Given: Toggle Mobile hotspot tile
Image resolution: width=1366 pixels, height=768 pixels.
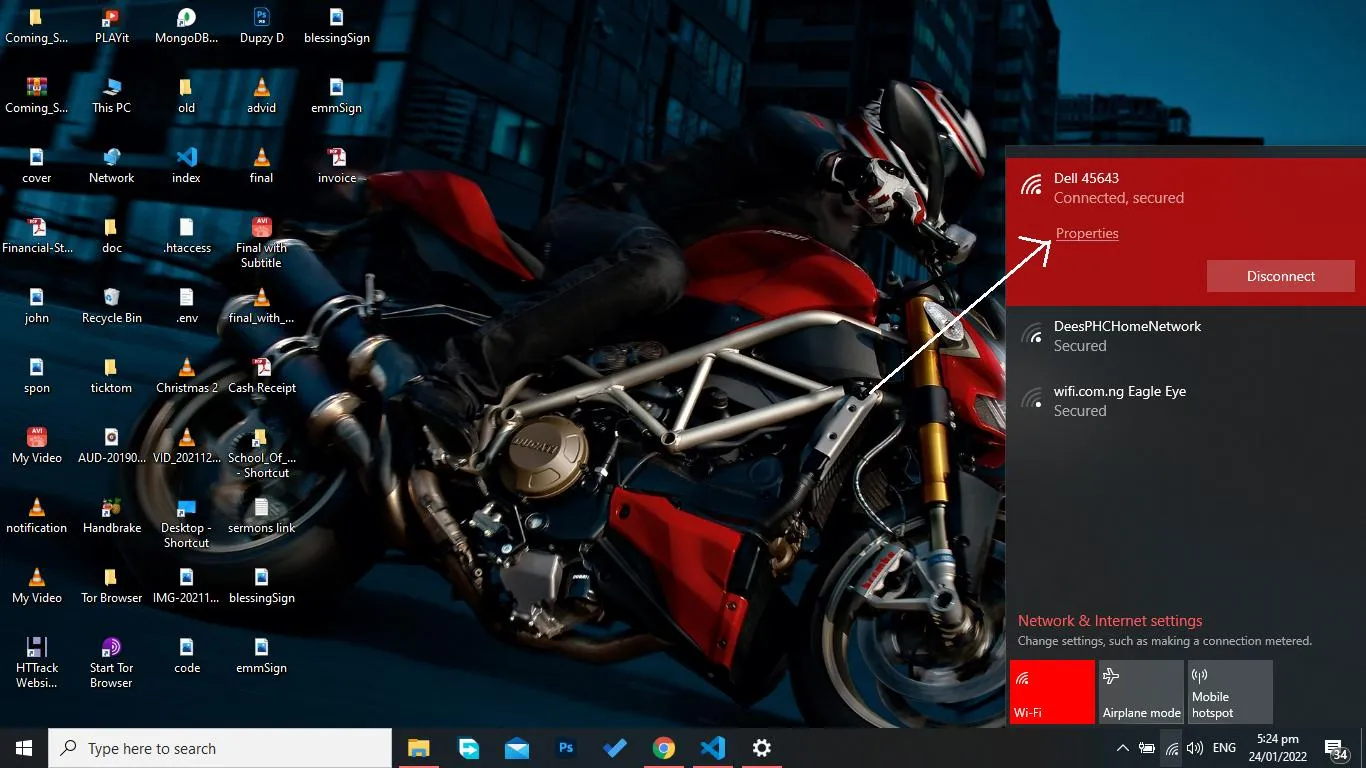Looking at the screenshot, I should (1230, 691).
